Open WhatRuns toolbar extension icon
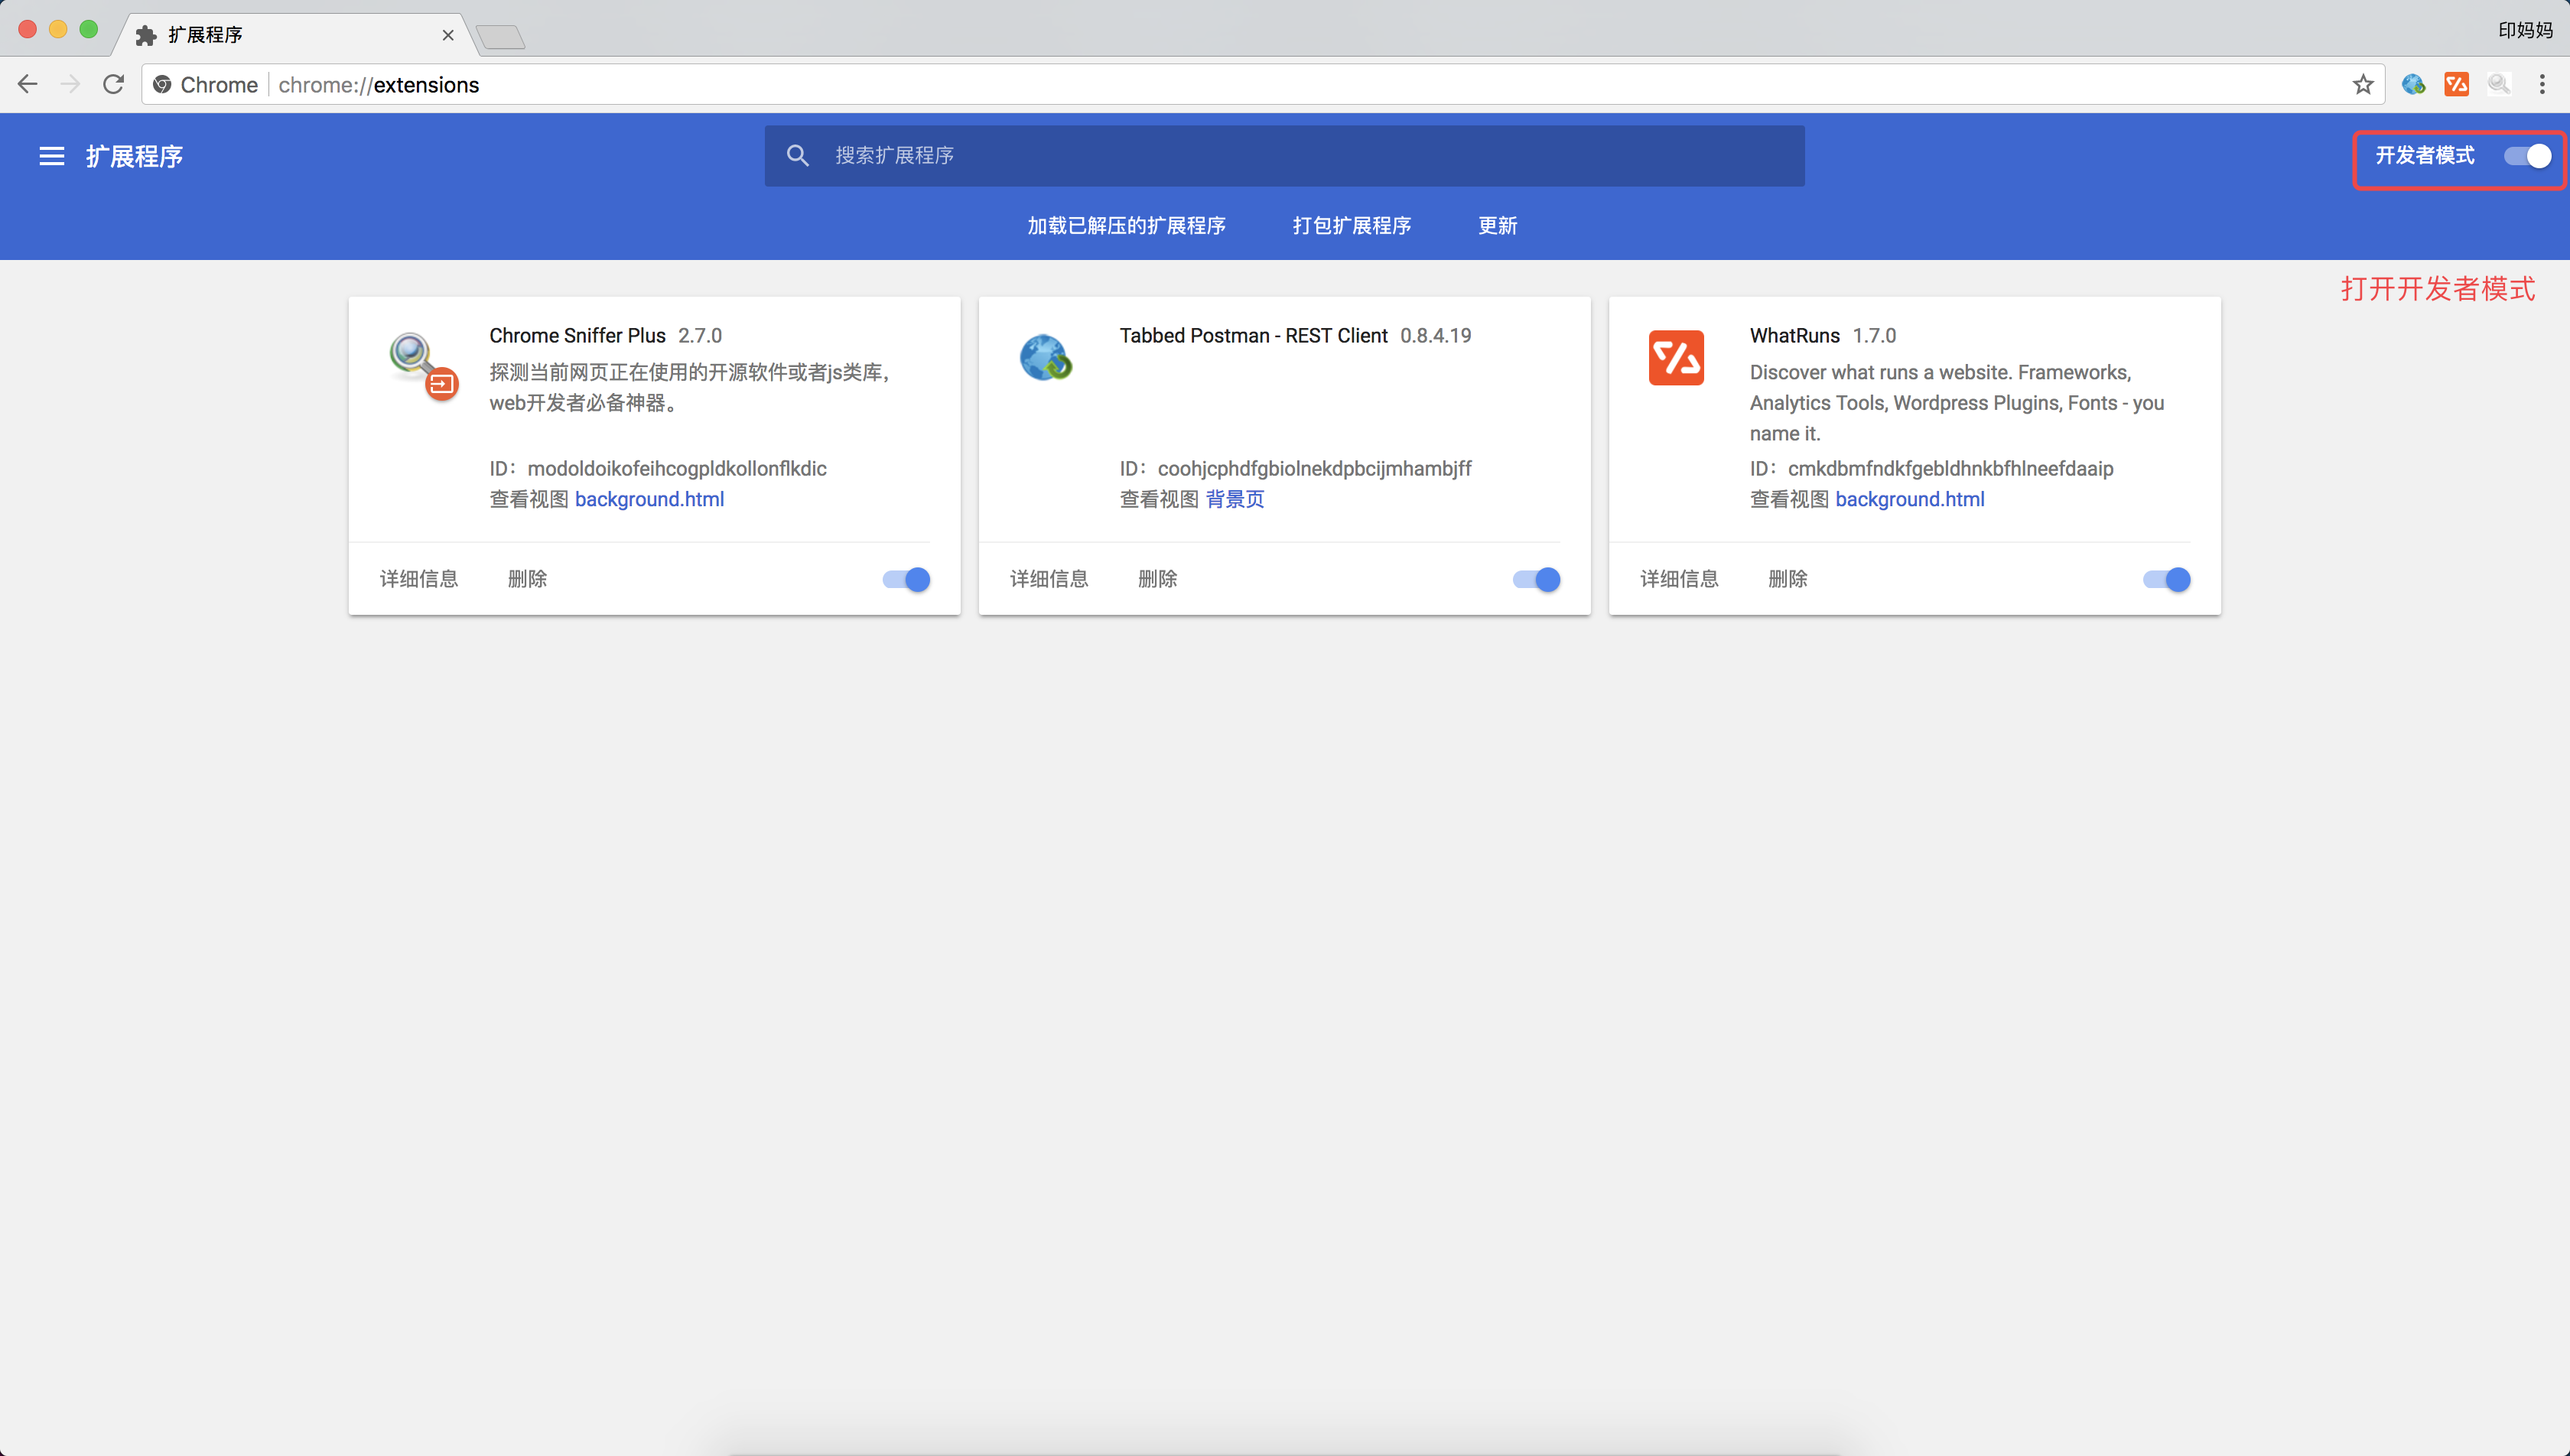Screen dimensions: 2570x1456 pos(2456,84)
